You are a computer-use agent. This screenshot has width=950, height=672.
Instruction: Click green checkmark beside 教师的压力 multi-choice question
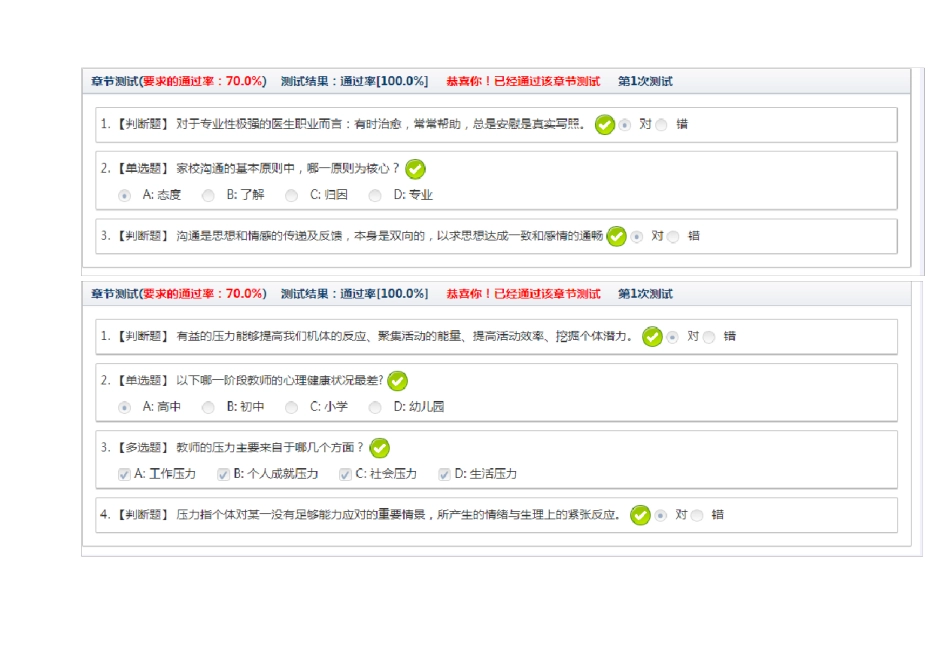click(379, 448)
